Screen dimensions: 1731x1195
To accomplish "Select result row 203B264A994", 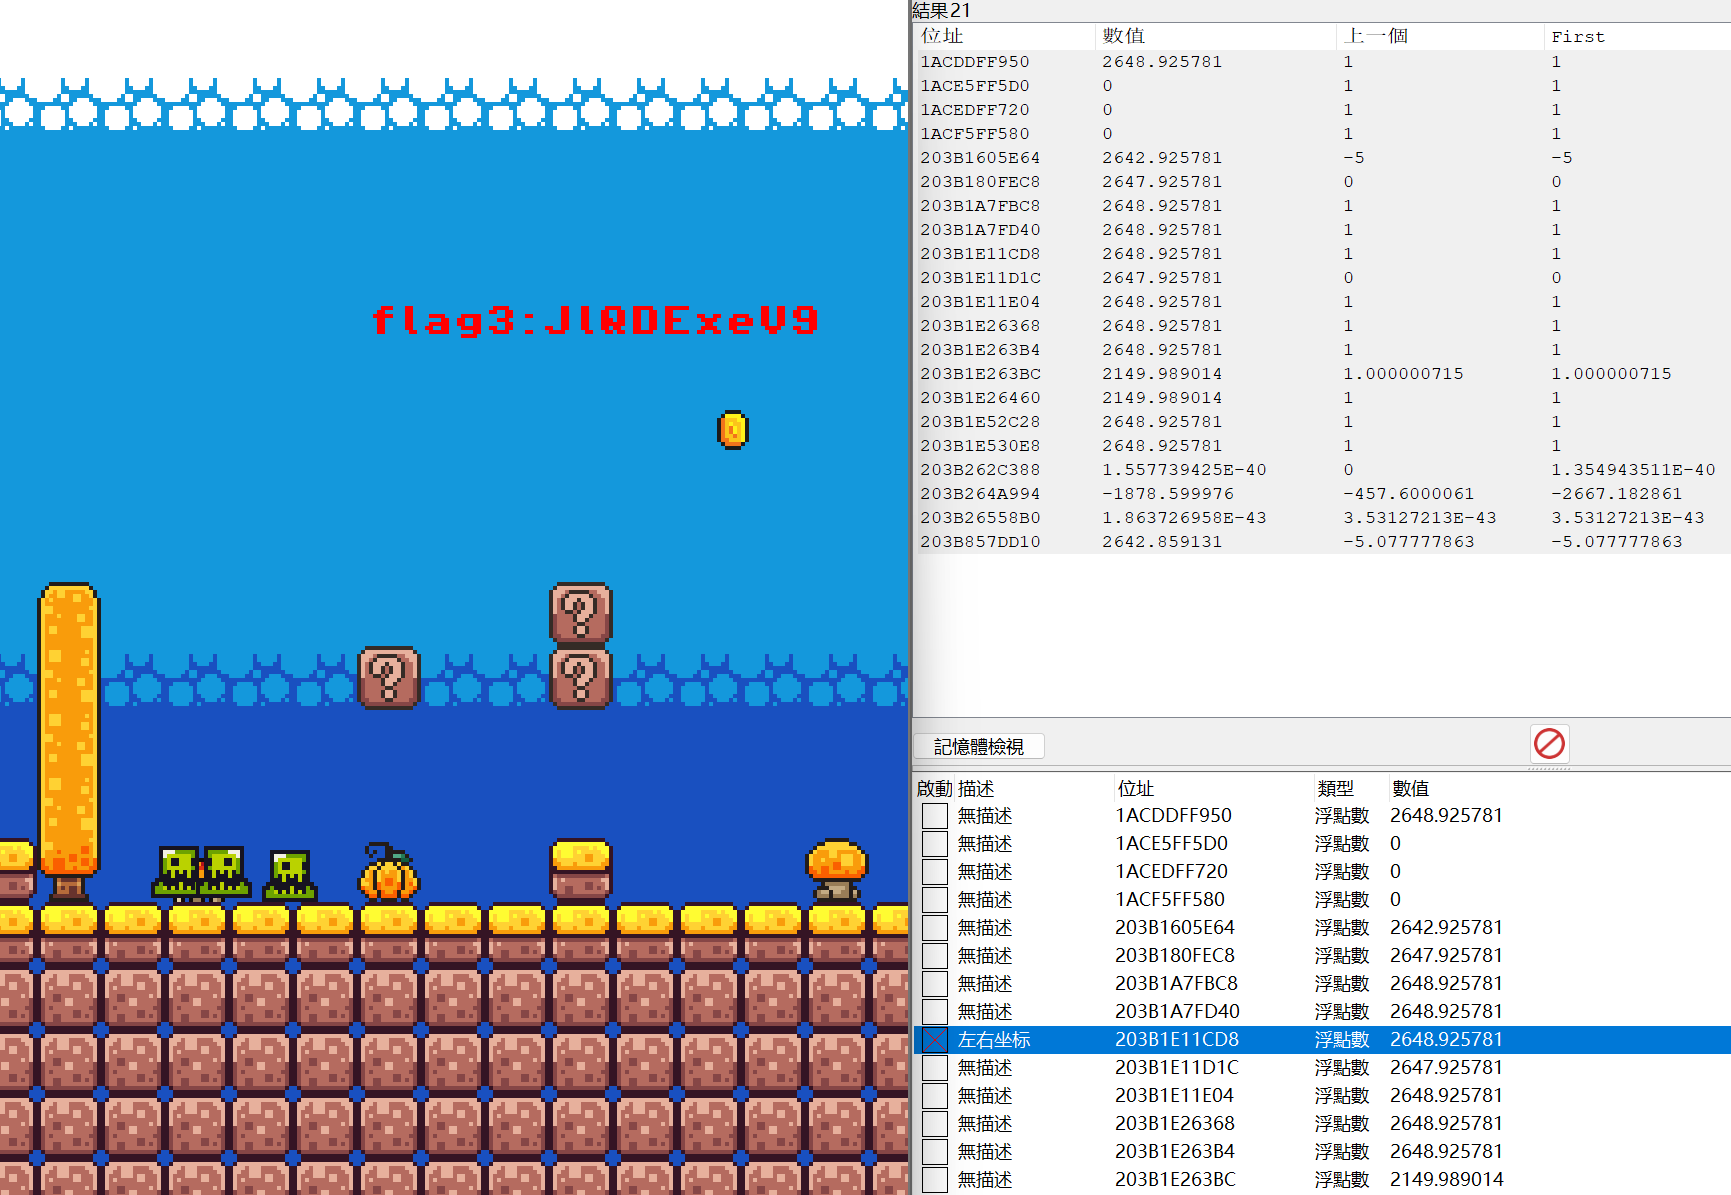I will (x=1322, y=494).
